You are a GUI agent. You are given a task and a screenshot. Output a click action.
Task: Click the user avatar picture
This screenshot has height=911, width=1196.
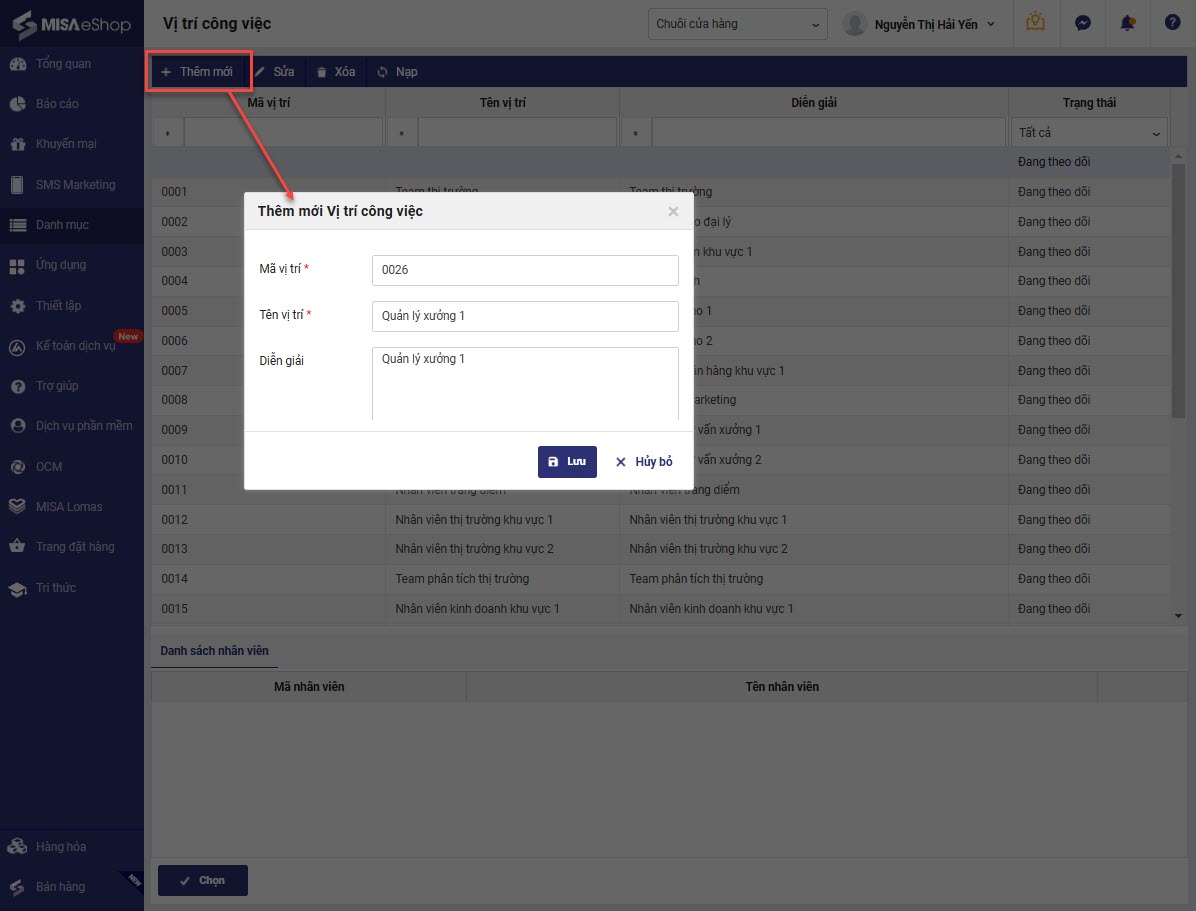point(854,24)
